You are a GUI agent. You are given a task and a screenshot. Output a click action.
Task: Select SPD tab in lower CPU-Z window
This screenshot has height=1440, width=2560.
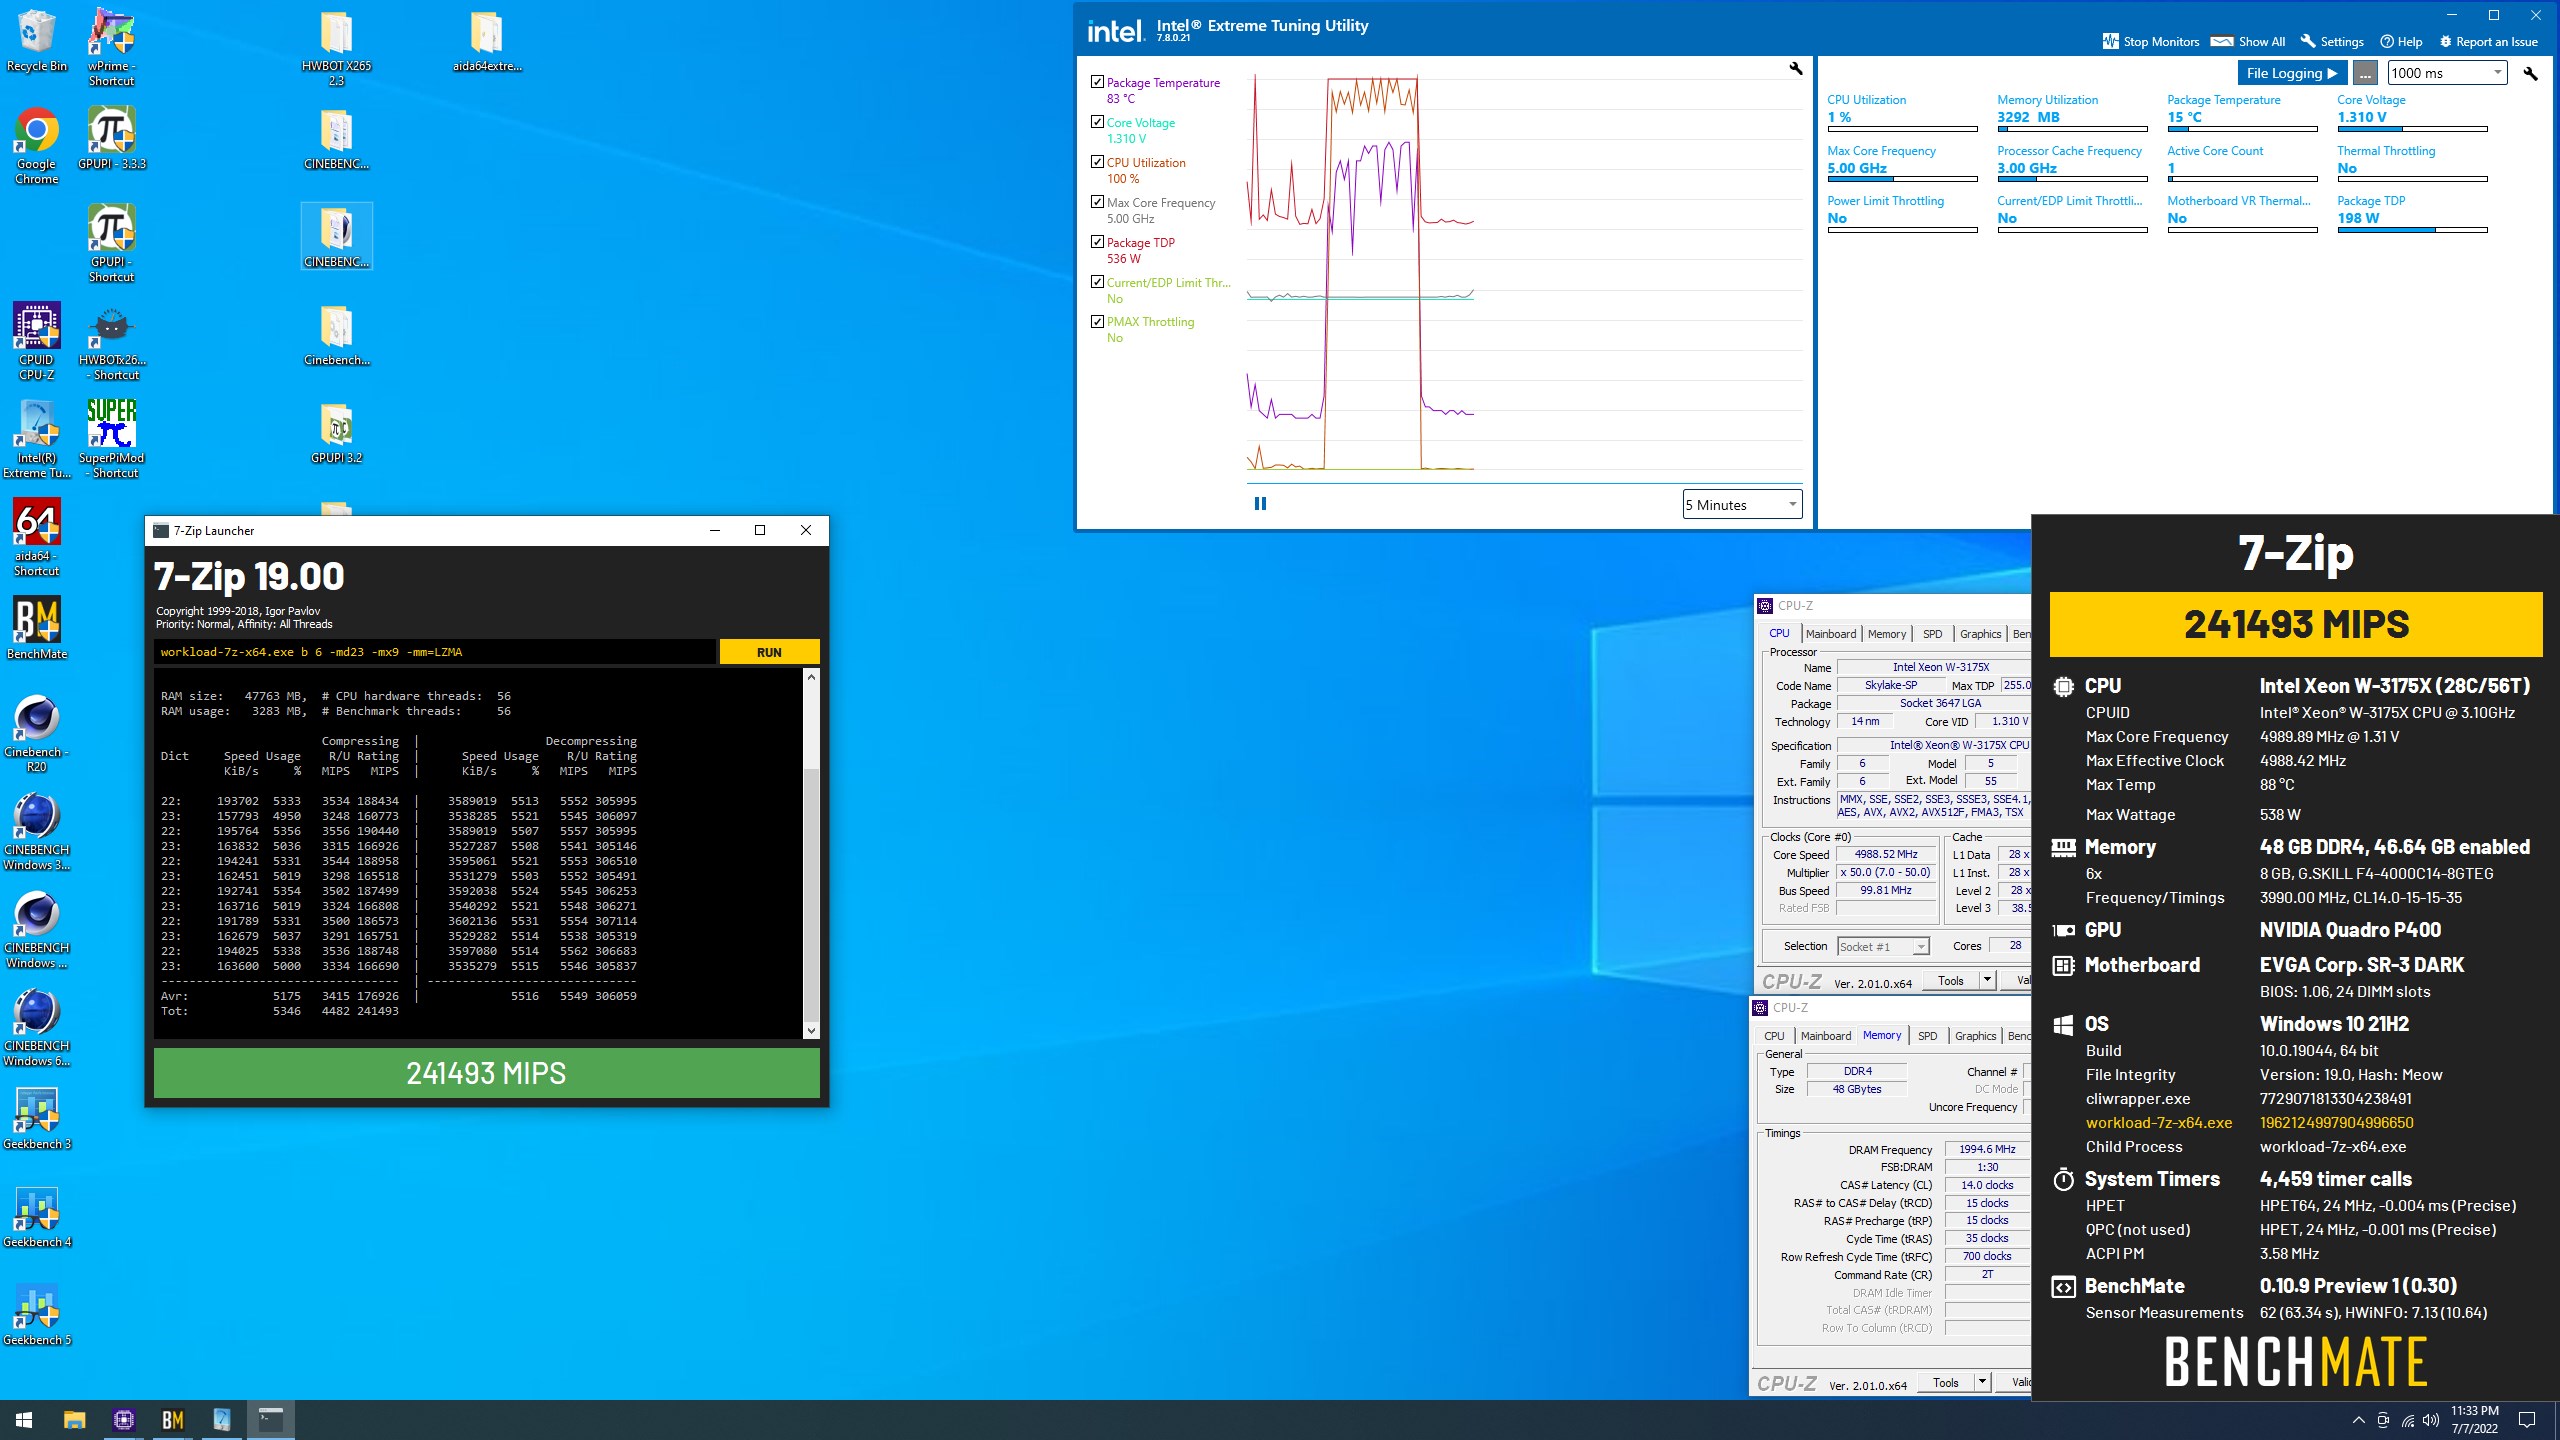[x=1928, y=1036]
